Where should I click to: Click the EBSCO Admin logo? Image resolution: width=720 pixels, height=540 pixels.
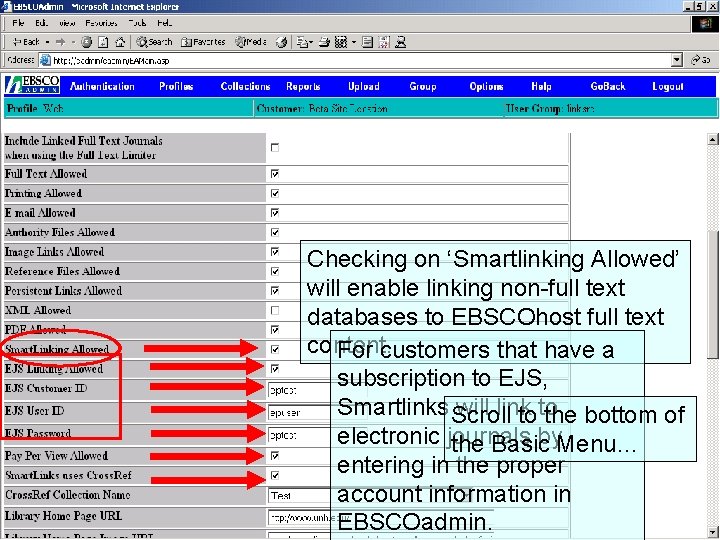[x=33, y=85]
